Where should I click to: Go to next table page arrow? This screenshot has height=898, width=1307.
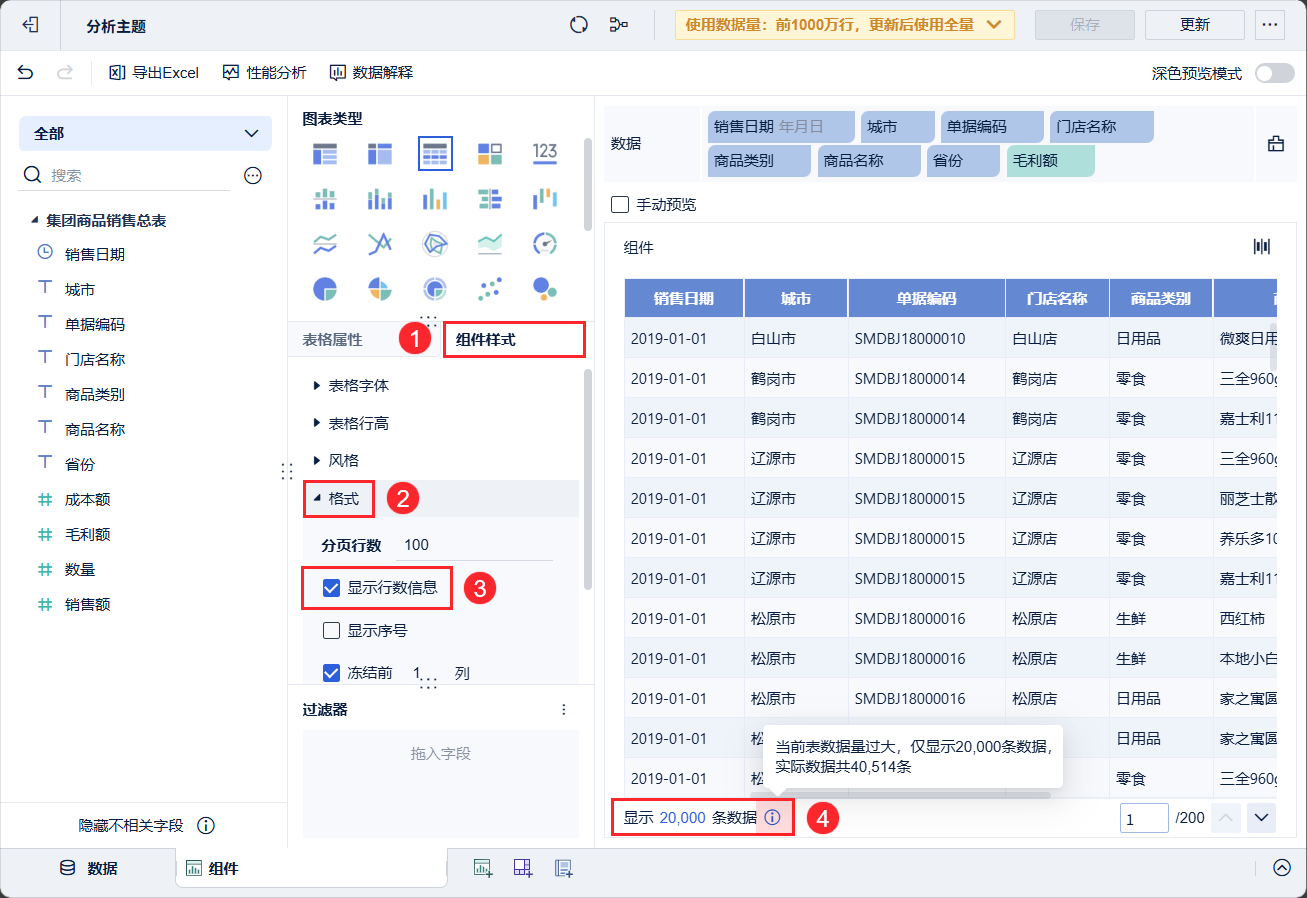1262,818
